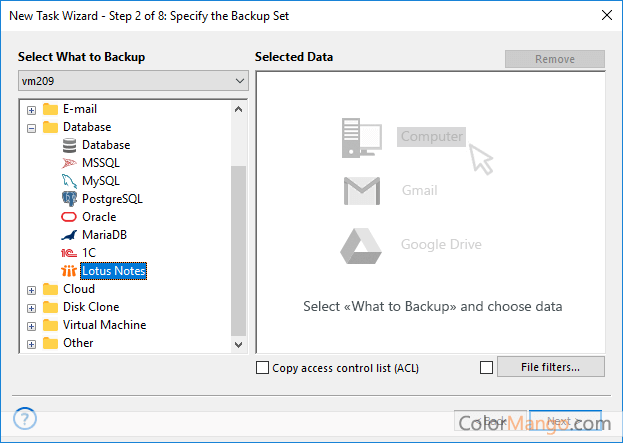Toggle the checkbox beside File filters

click(486, 368)
